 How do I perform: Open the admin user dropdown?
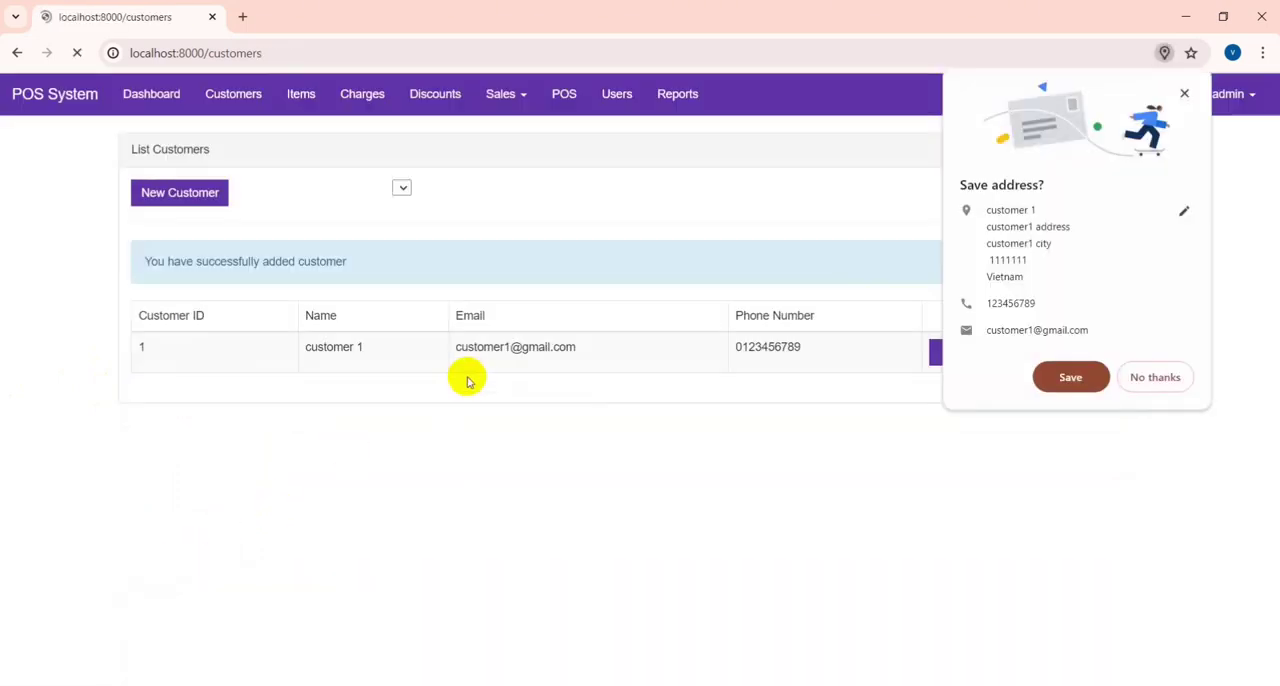1233,94
